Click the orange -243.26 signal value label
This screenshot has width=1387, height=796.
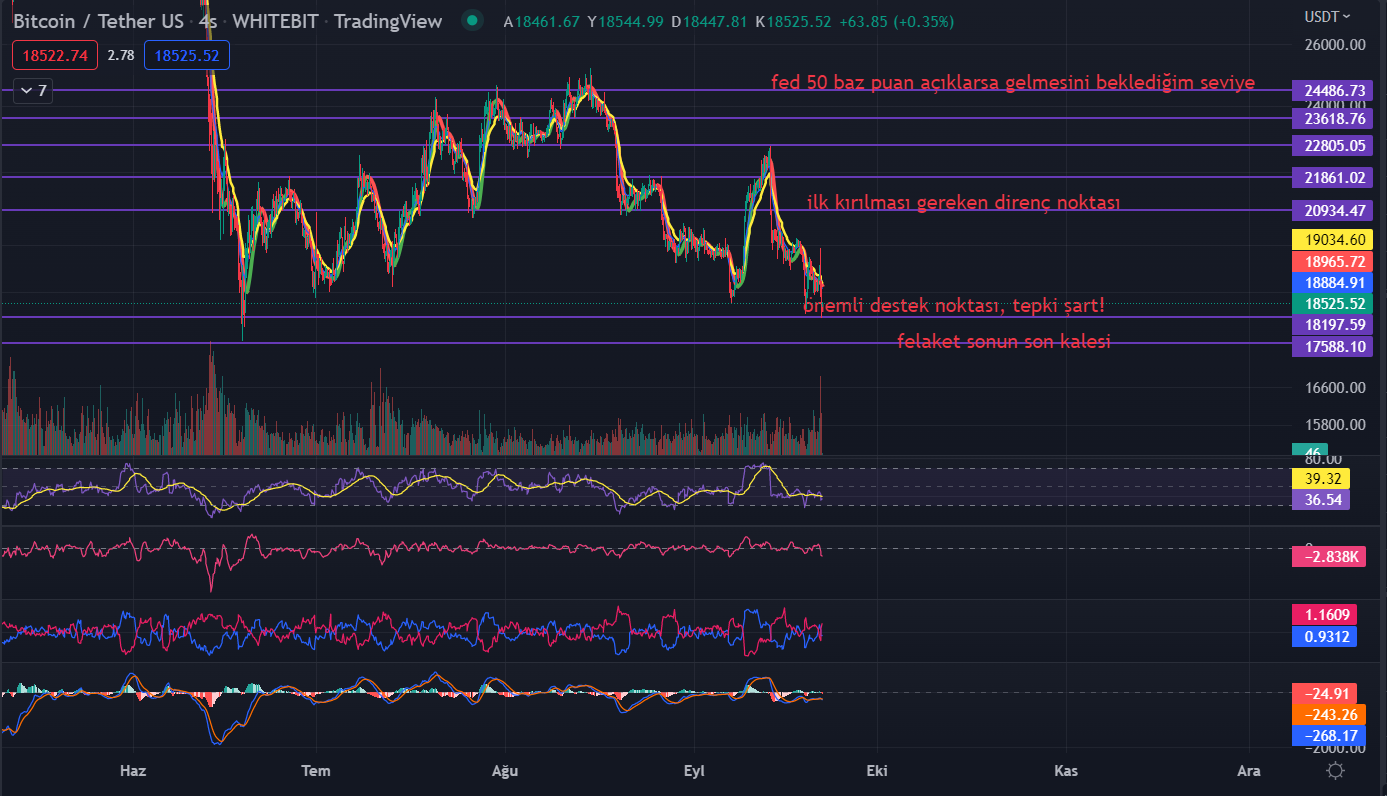click(x=1328, y=714)
